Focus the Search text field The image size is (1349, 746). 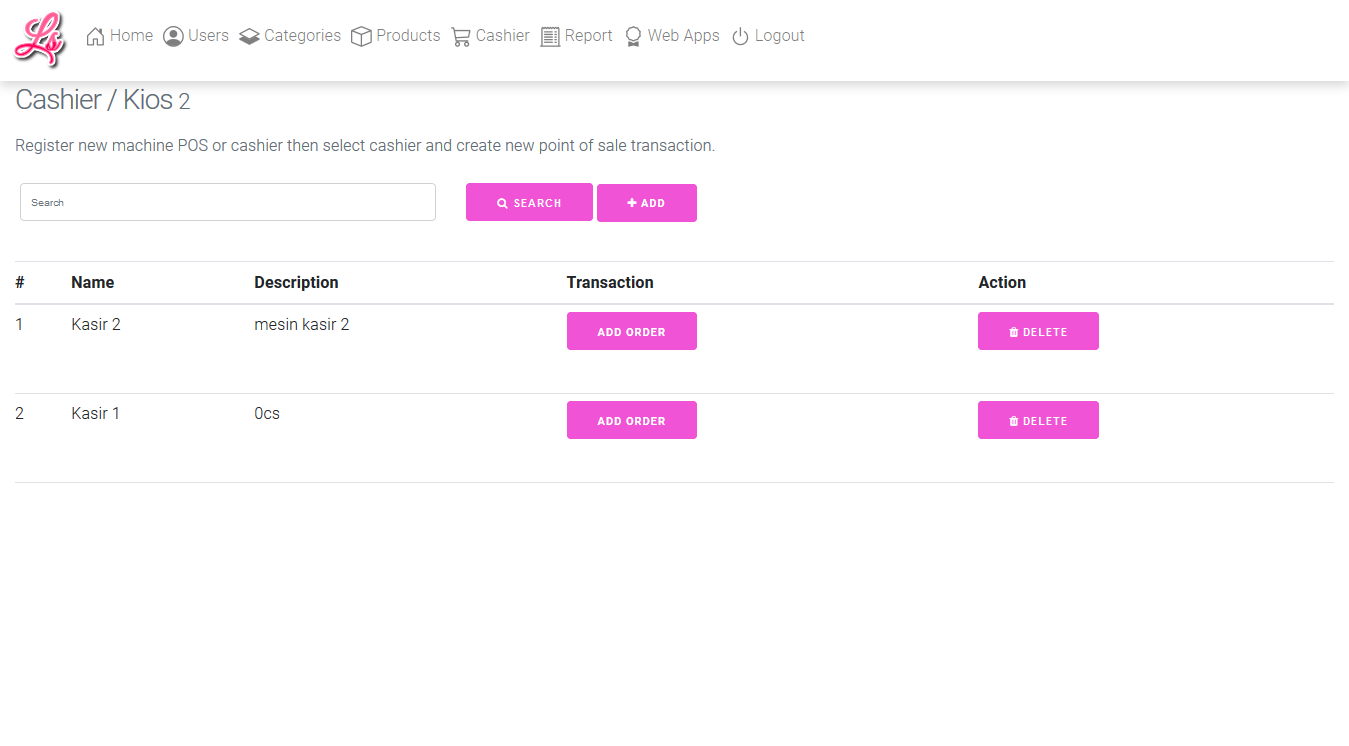tap(228, 202)
